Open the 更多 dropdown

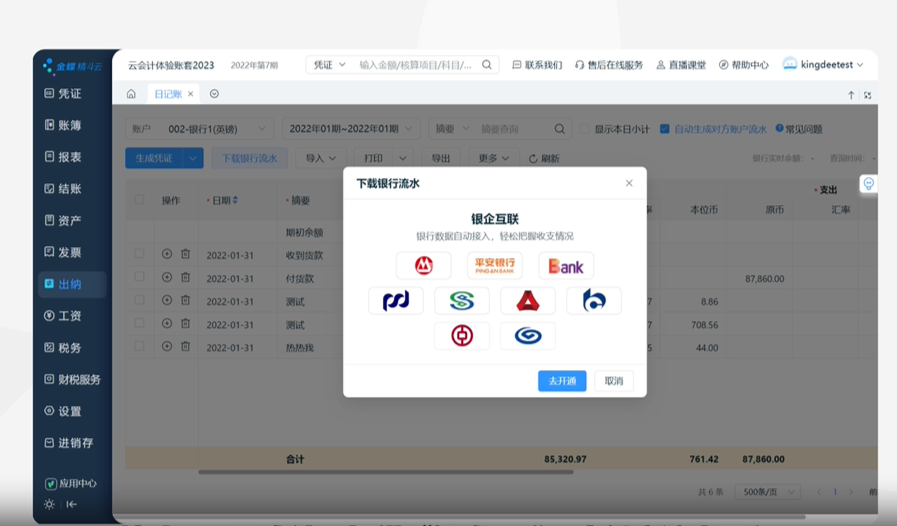(x=494, y=158)
